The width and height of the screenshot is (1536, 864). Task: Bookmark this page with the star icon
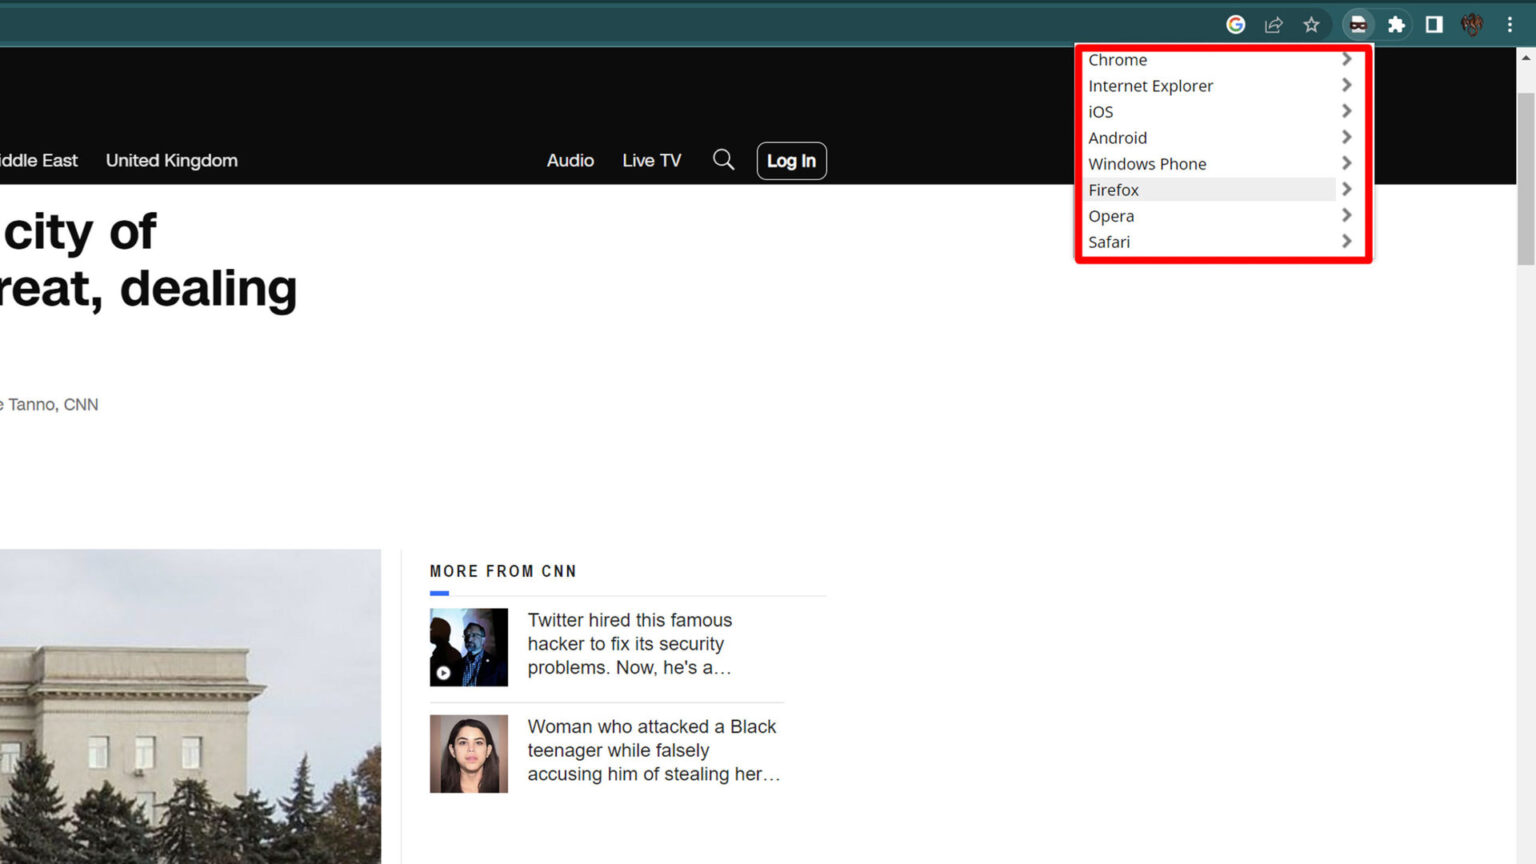1311,25
